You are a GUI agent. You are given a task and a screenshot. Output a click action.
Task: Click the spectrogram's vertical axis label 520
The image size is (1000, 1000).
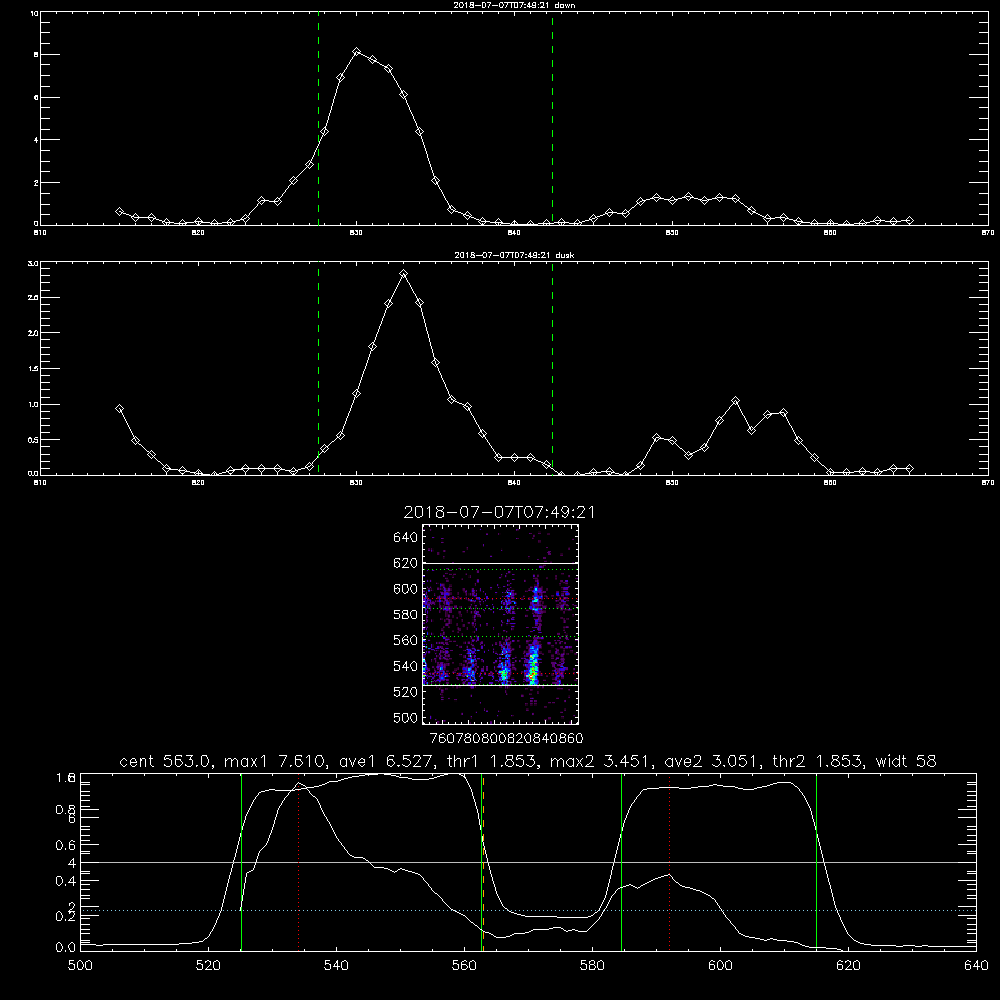tap(406, 692)
